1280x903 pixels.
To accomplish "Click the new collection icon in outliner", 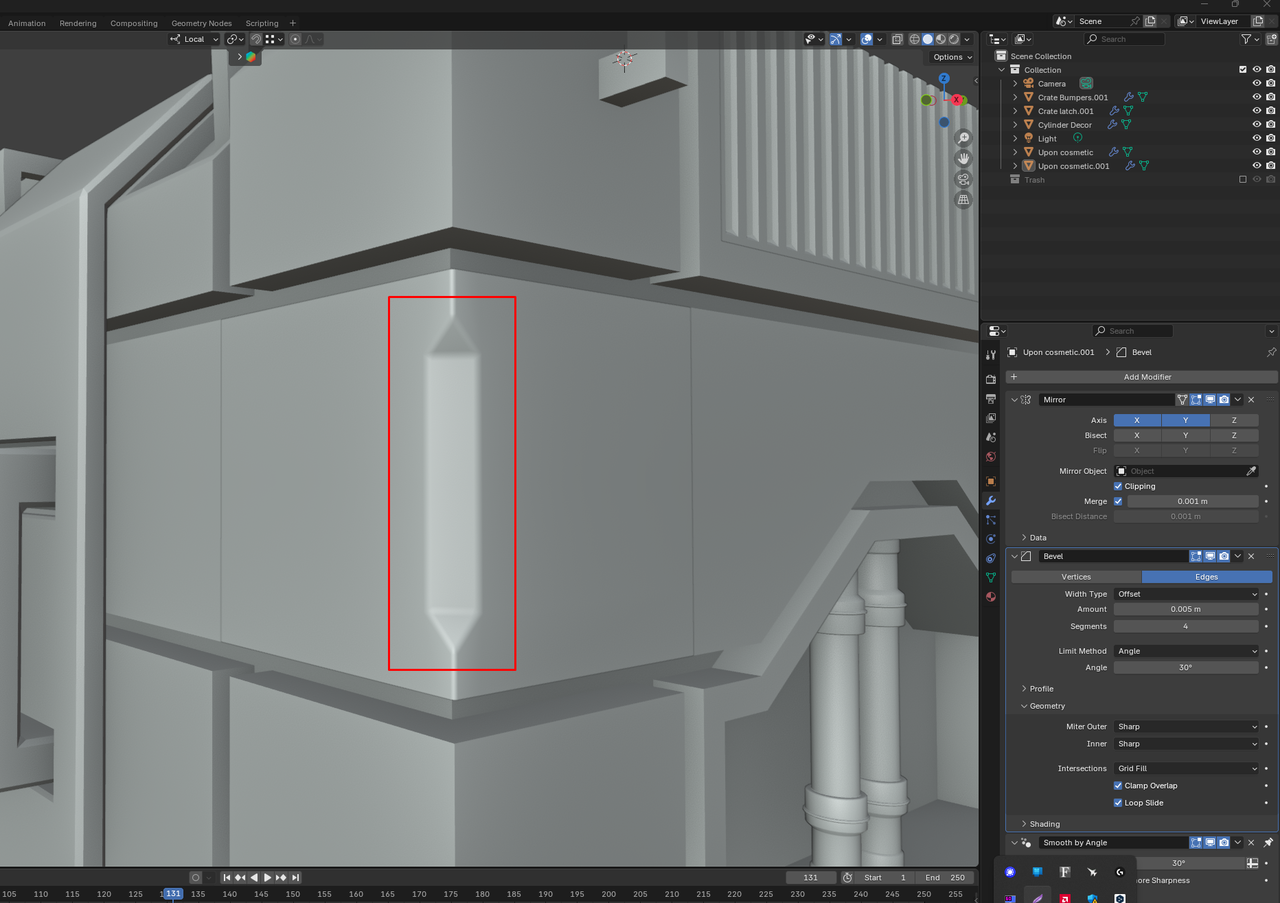I will [x=1270, y=39].
